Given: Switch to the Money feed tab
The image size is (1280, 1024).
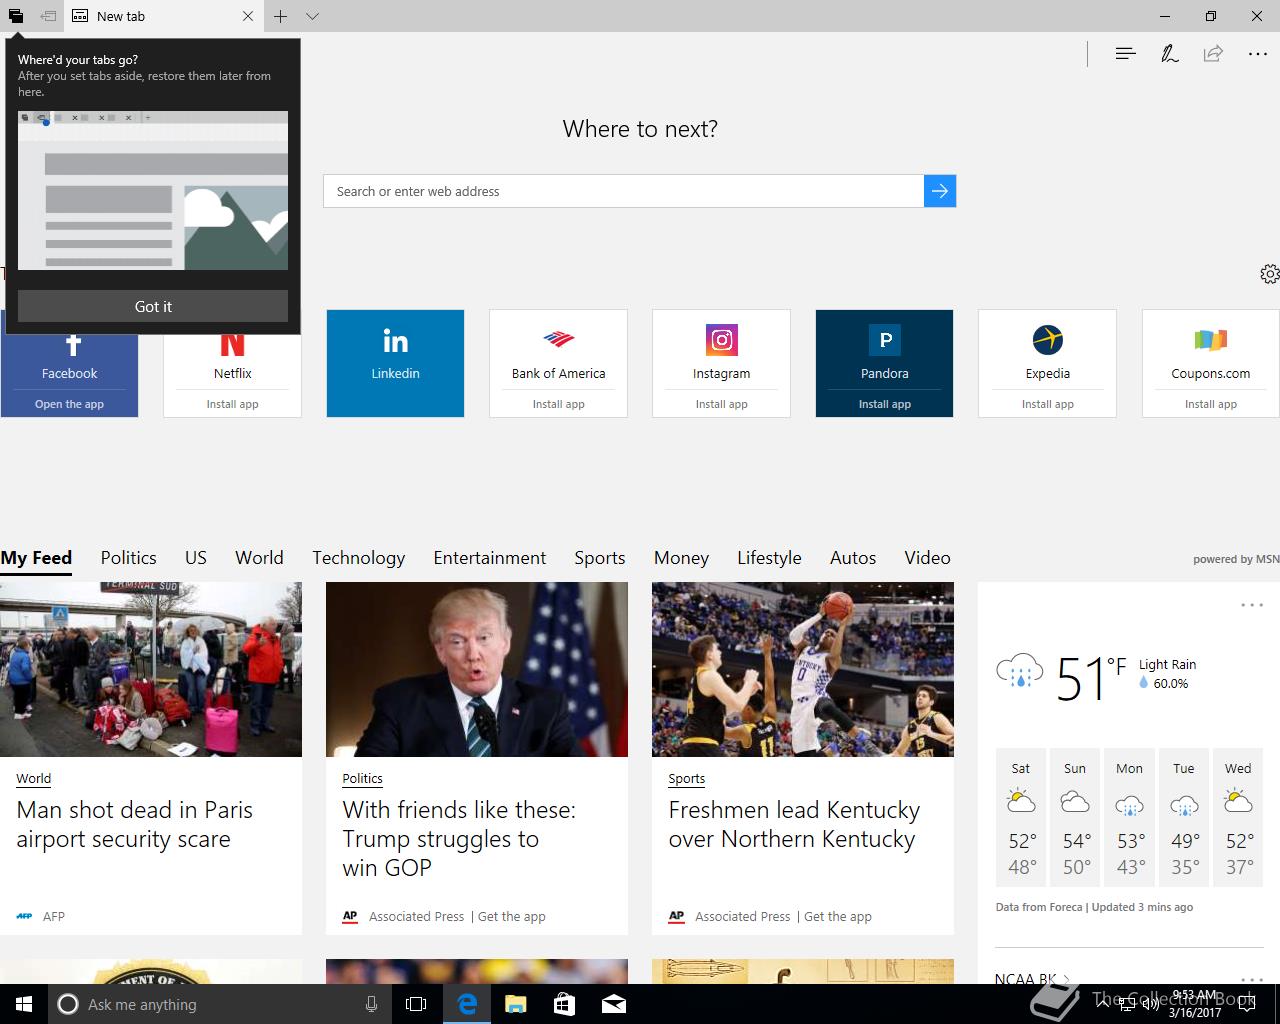Looking at the screenshot, I should click(x=681, y=558).
